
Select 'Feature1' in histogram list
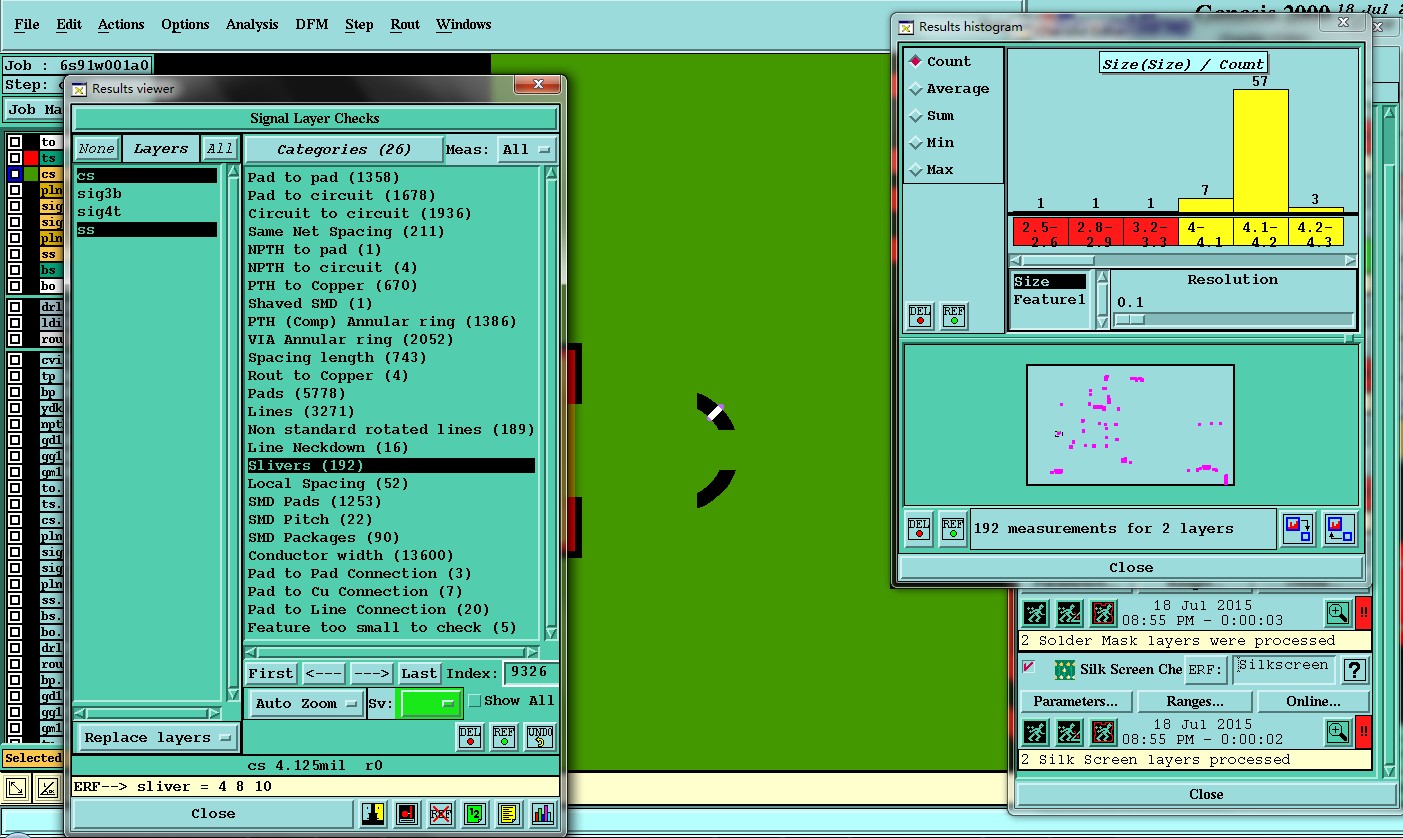[1049, 300]
